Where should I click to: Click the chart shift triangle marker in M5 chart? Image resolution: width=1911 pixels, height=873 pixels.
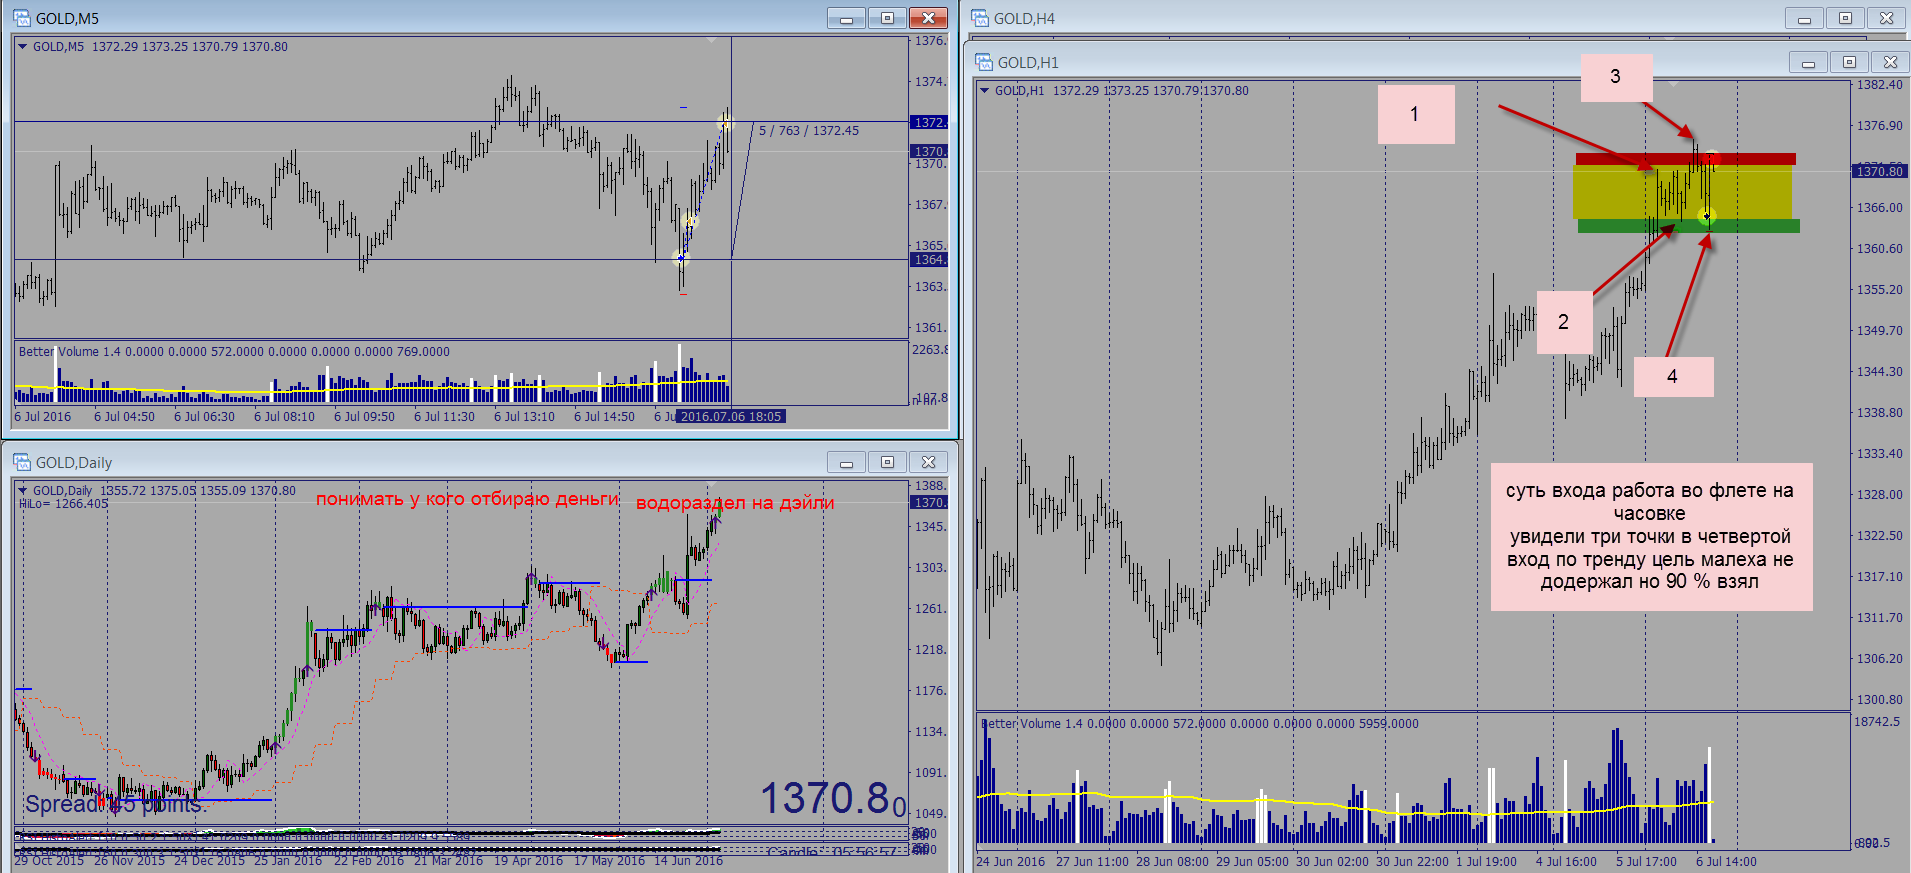coord(711,40)
